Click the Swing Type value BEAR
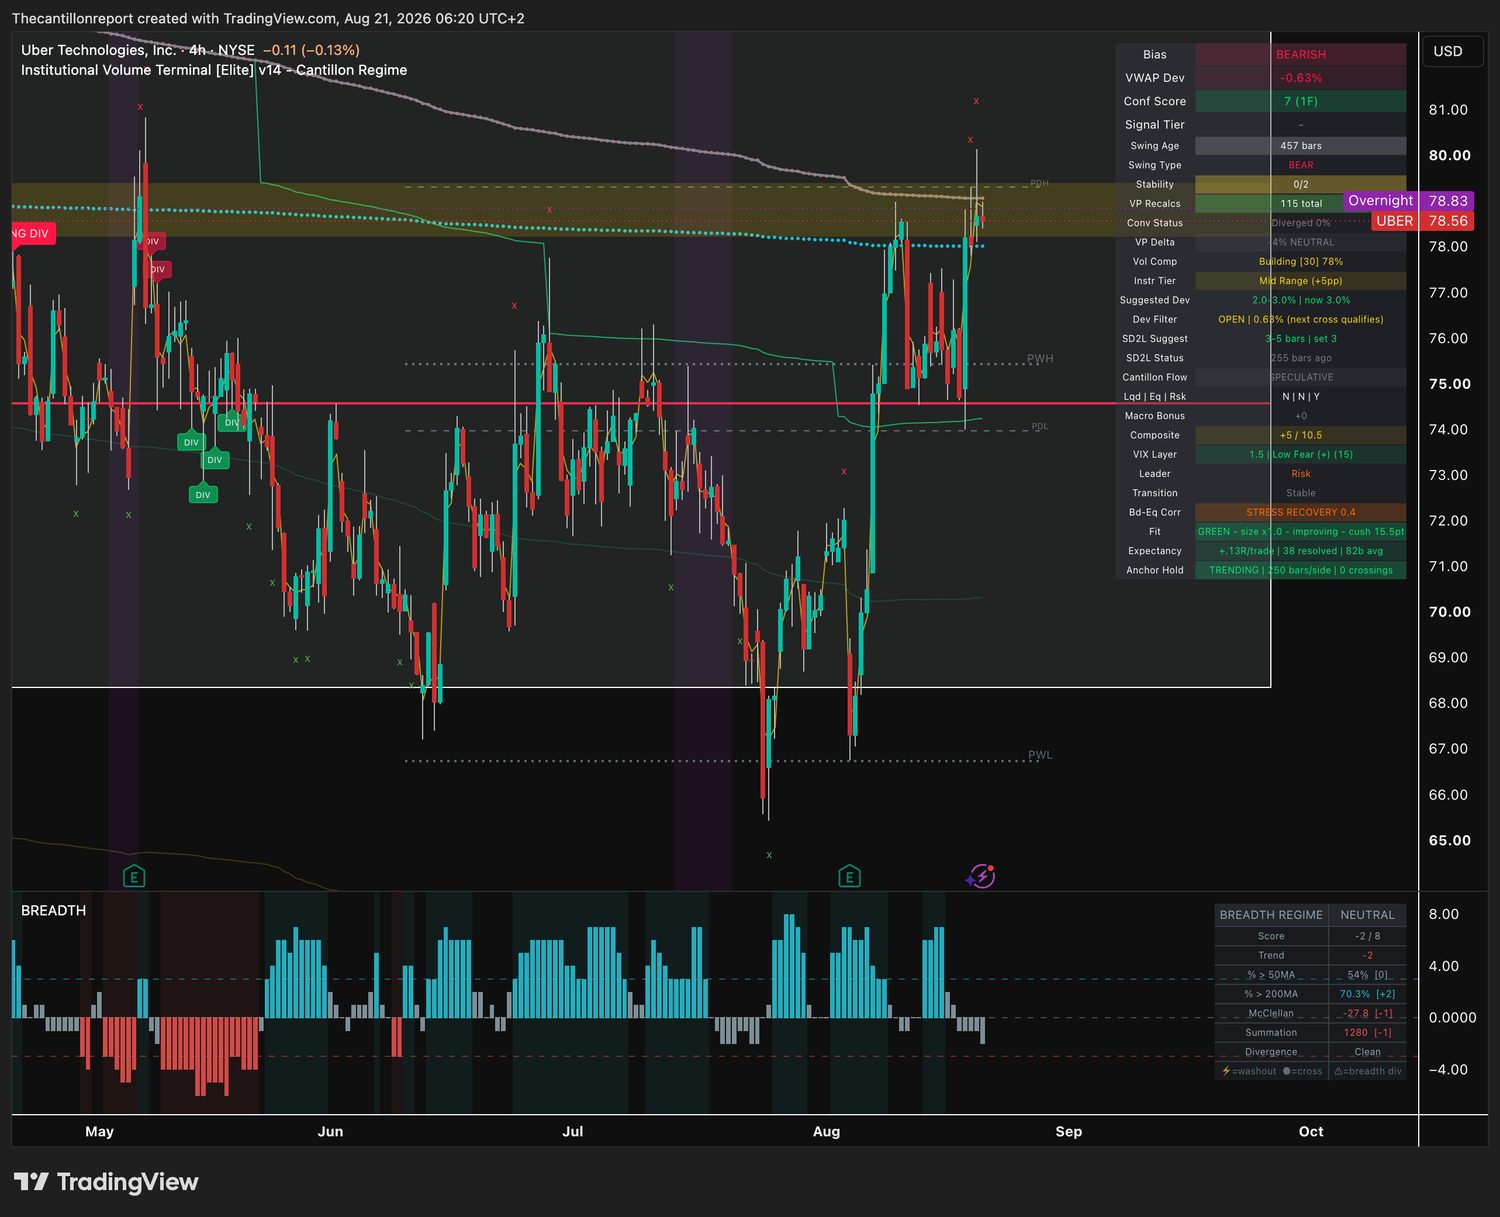The height and width of the screenshot is (1217, 1500). point(1301,165)
